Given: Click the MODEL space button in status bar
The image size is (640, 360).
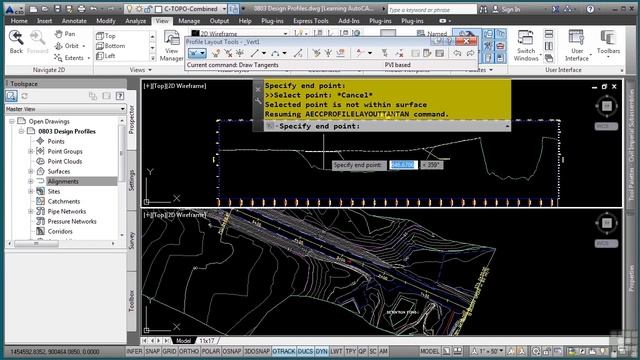Looking at the screenshot, I should (x=430, y=351).
